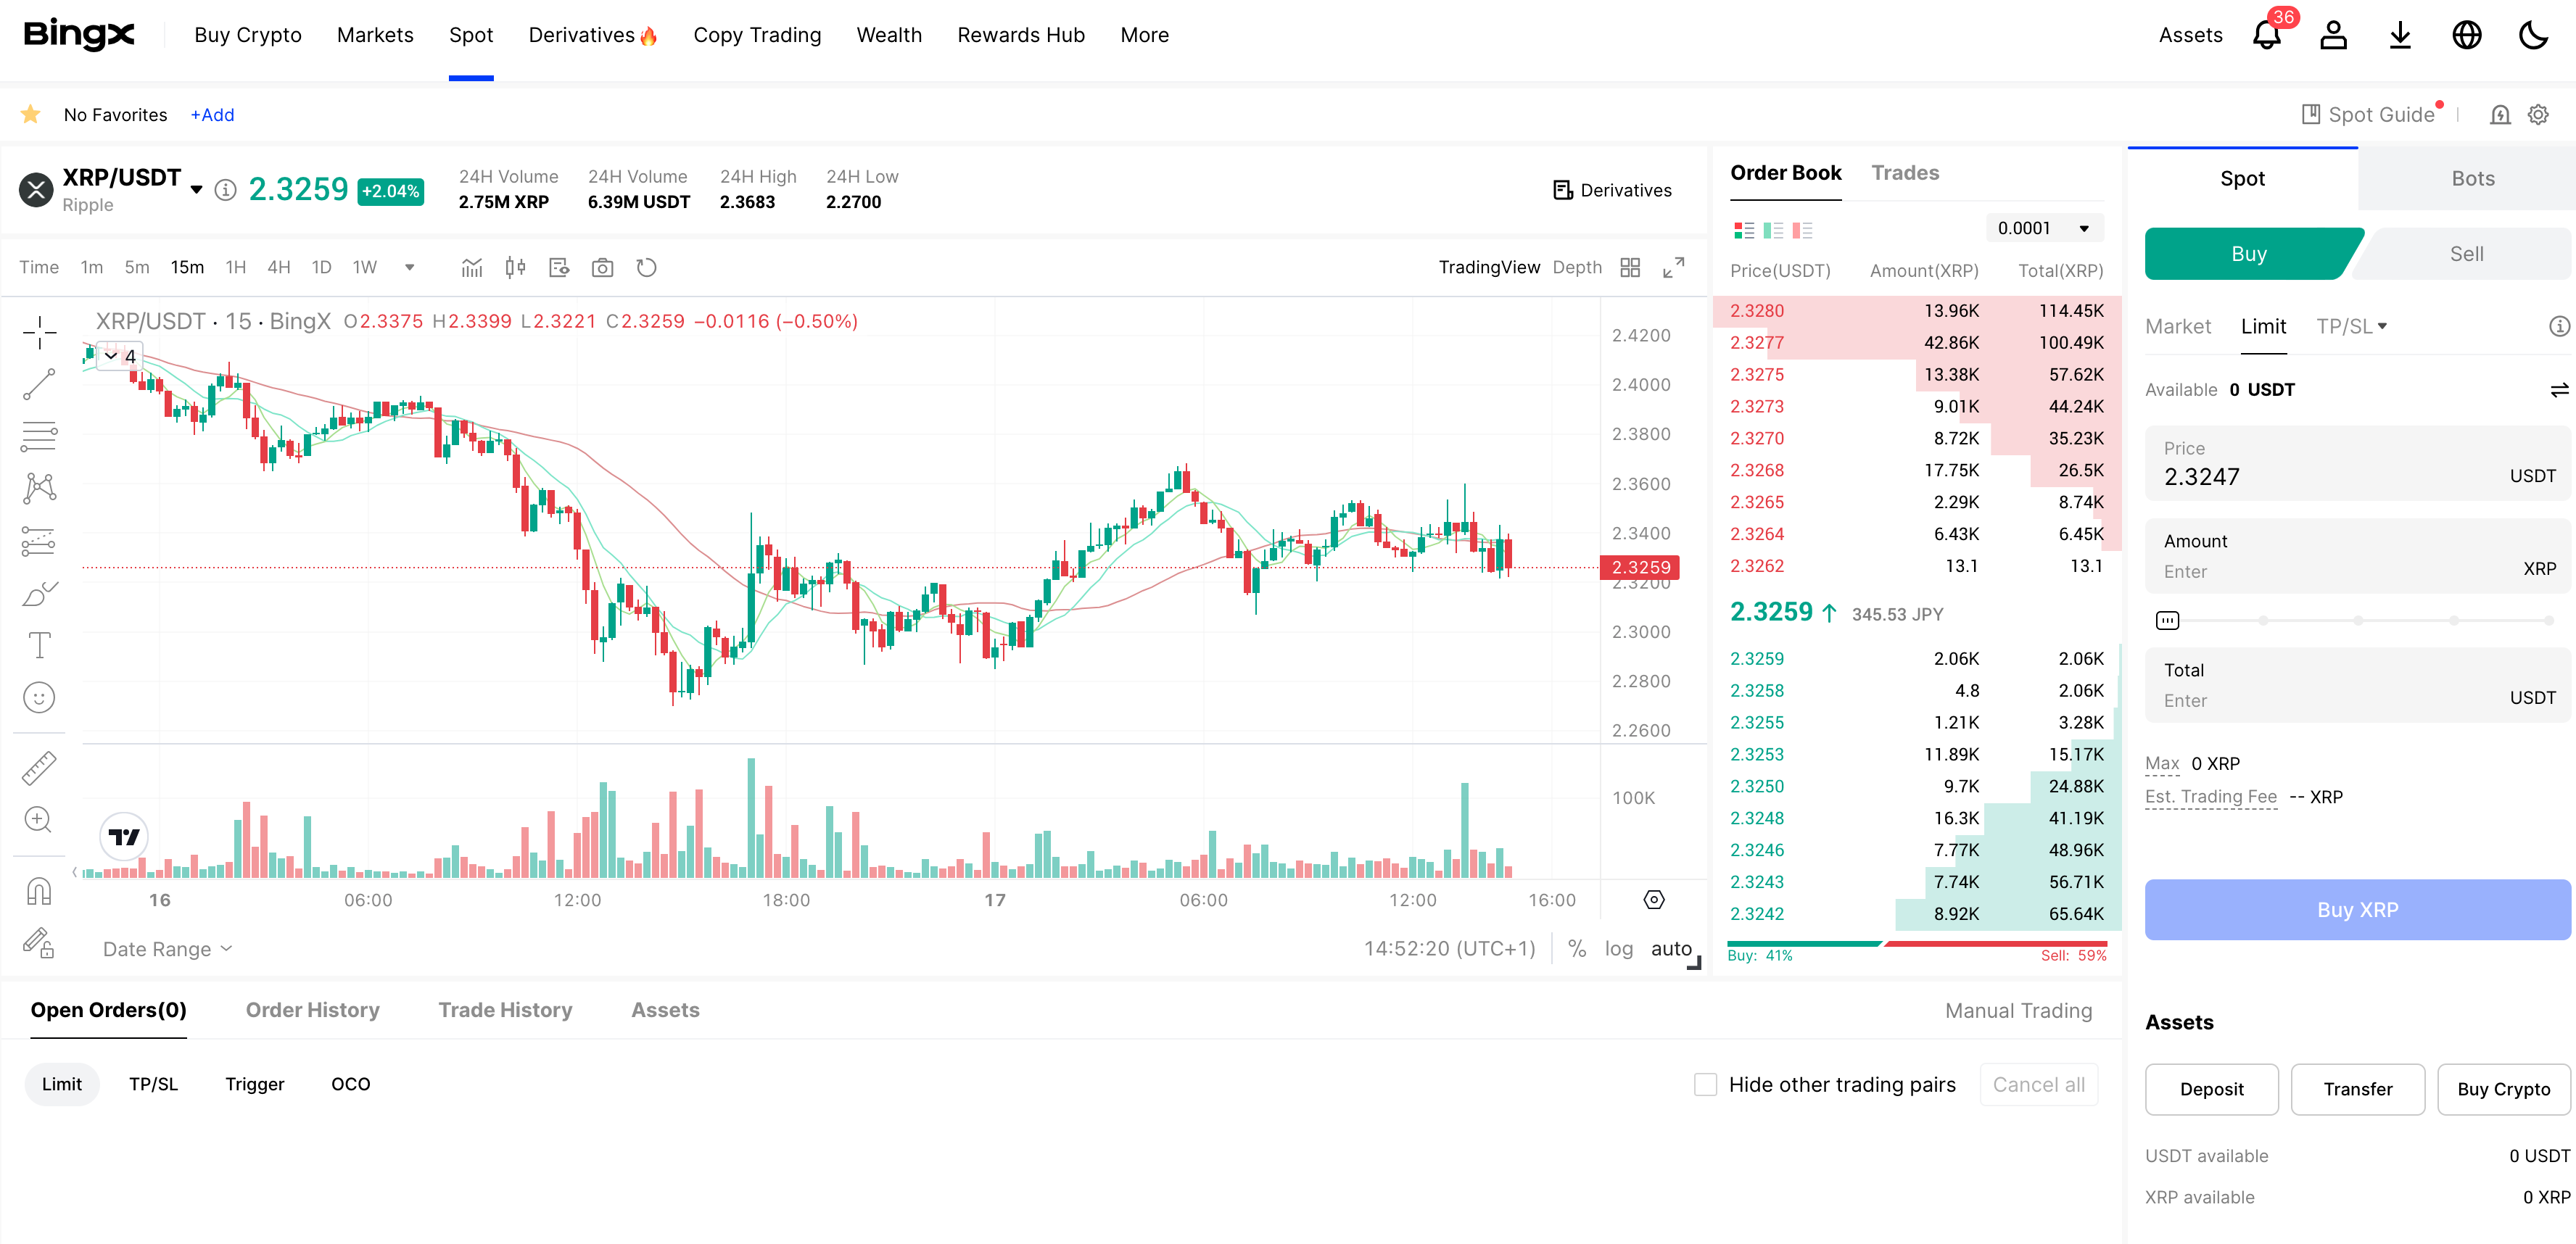Toggle log scale on the chart

pyautogui.click(x=1618, y=948)
